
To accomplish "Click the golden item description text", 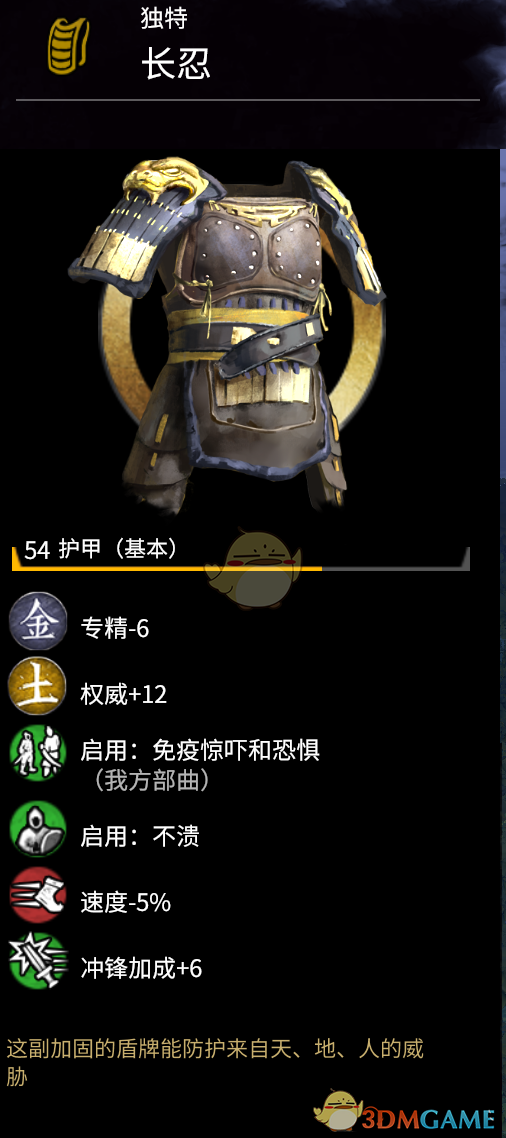I will click(215, 1062).
